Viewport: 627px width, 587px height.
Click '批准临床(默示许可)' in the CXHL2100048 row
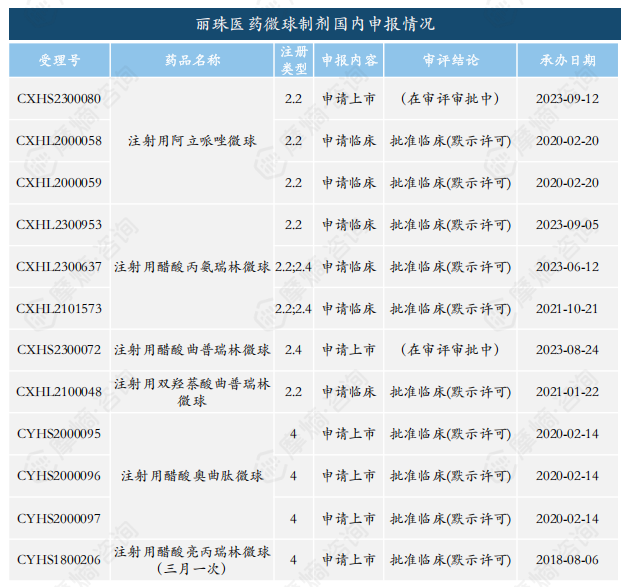450,392
